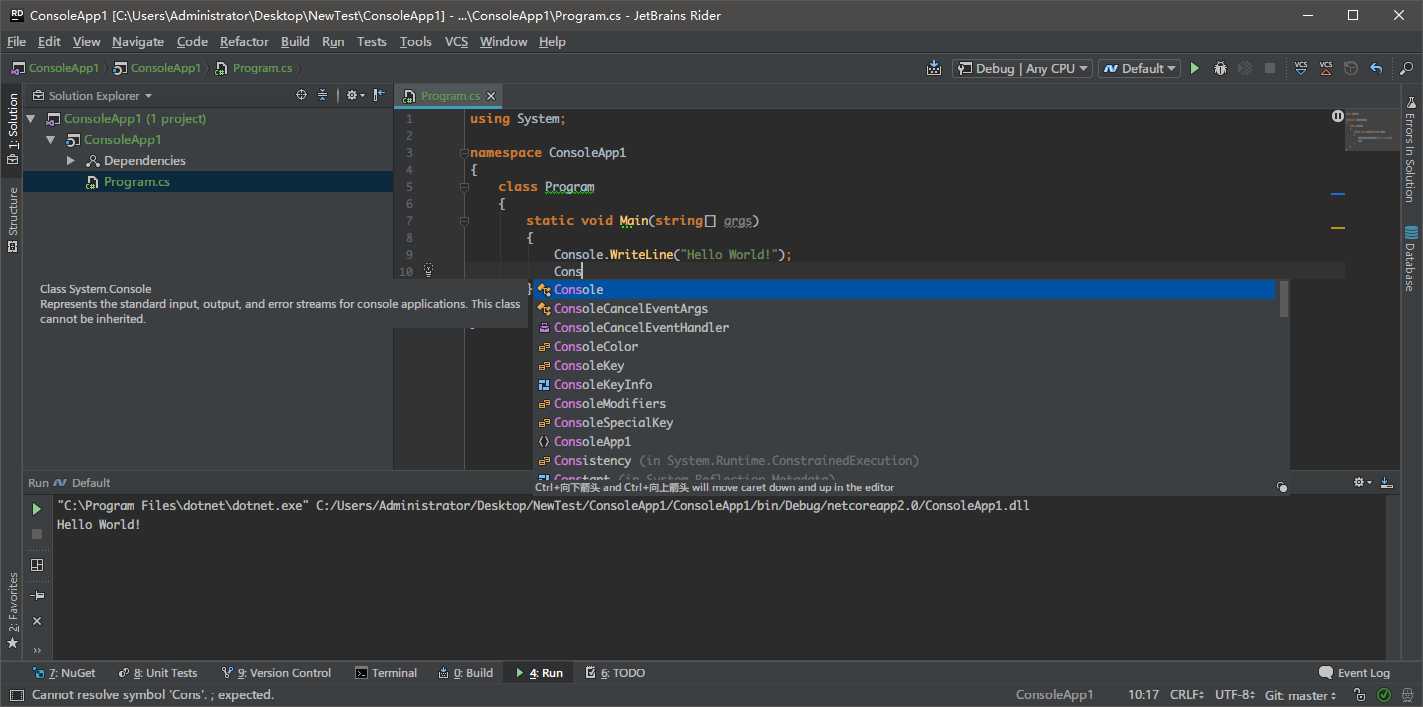Open the Version Control tool window
The width and height of the screenshot is (1423, 707).
[x=277, y=673]
